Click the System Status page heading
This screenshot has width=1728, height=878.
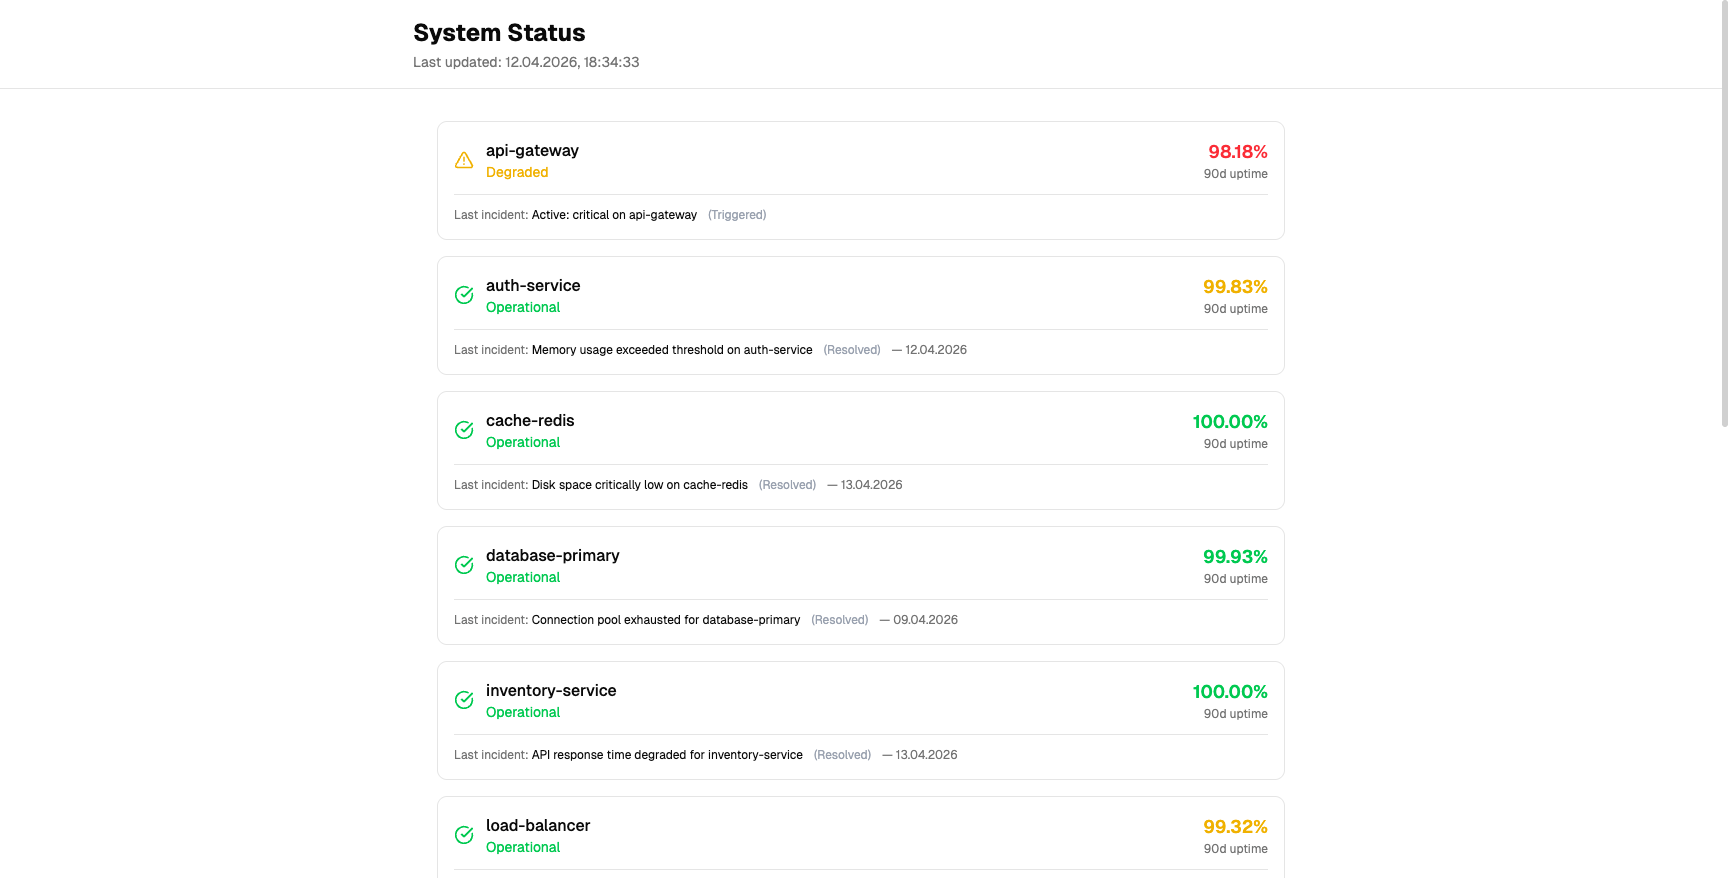[x=499, y=33]
